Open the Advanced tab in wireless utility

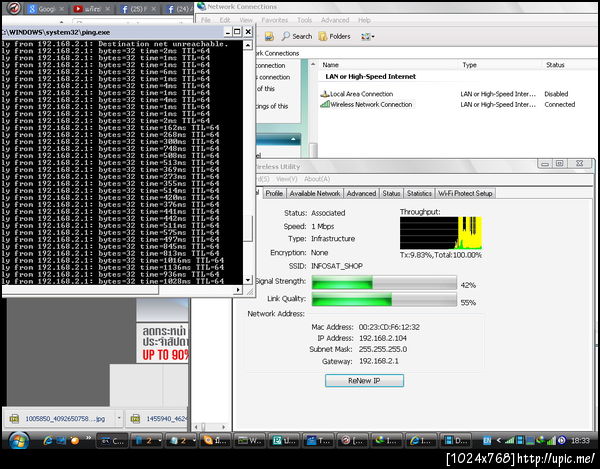(x=361, y=193)
